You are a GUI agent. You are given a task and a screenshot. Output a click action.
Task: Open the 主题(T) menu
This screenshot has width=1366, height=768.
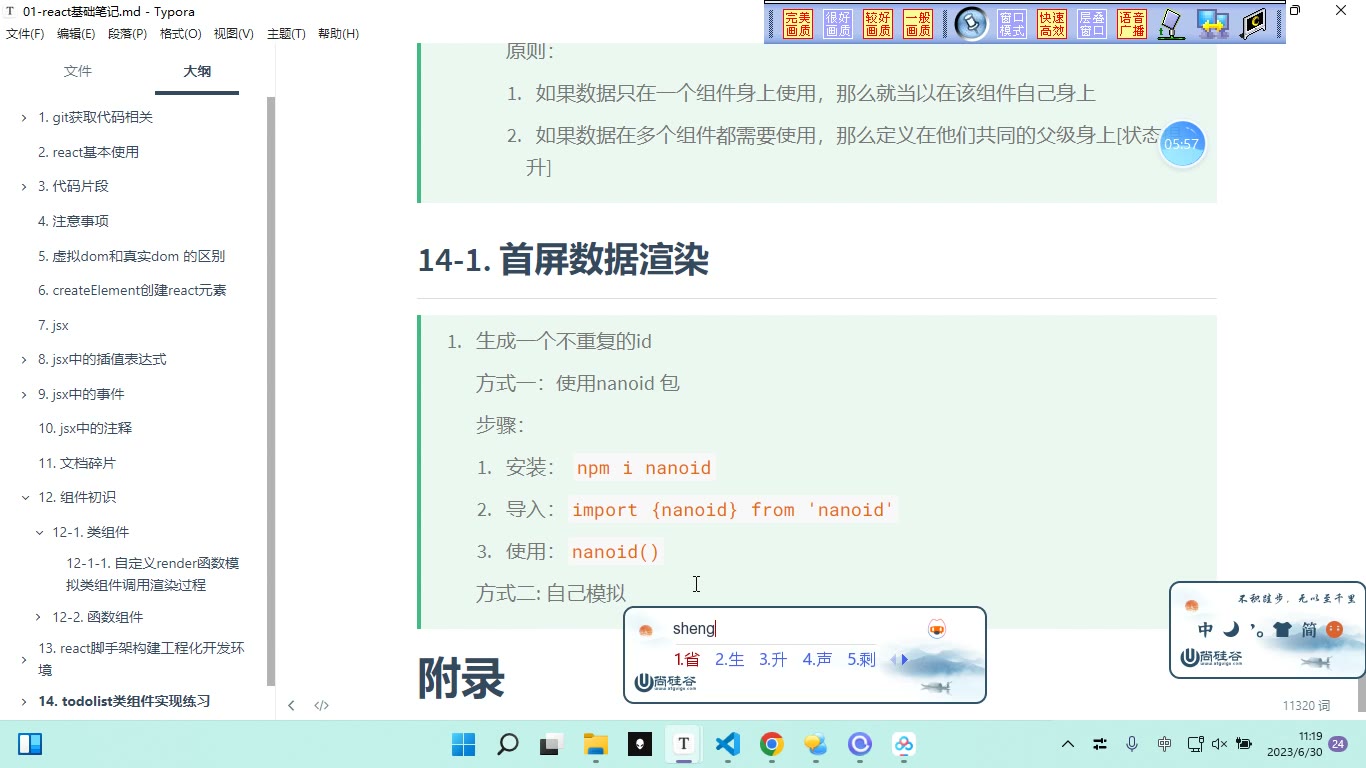point(286,34)
